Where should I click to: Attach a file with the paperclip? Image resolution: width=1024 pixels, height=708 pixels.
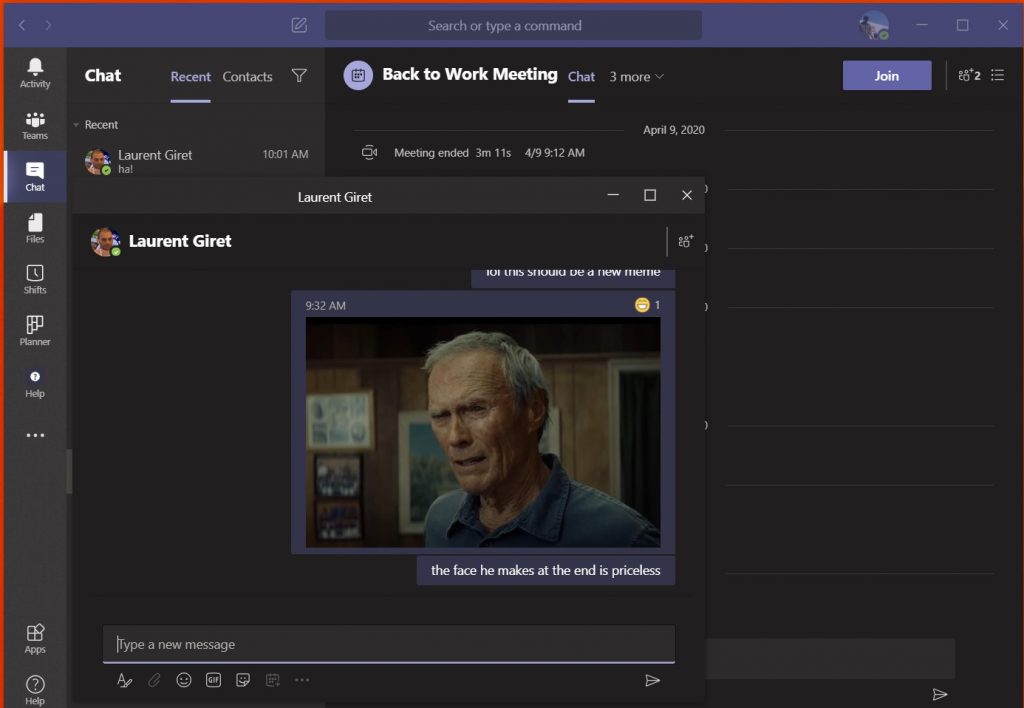[x=154, y=681]
